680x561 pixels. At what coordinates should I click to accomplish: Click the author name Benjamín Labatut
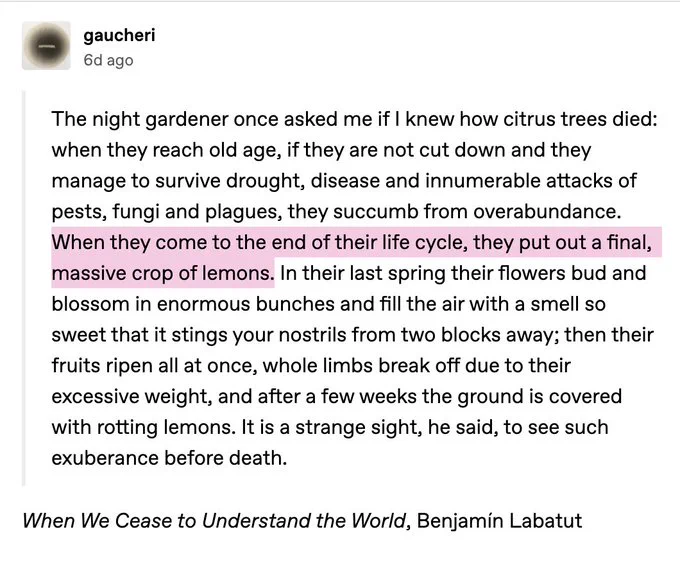pos(499,520)
